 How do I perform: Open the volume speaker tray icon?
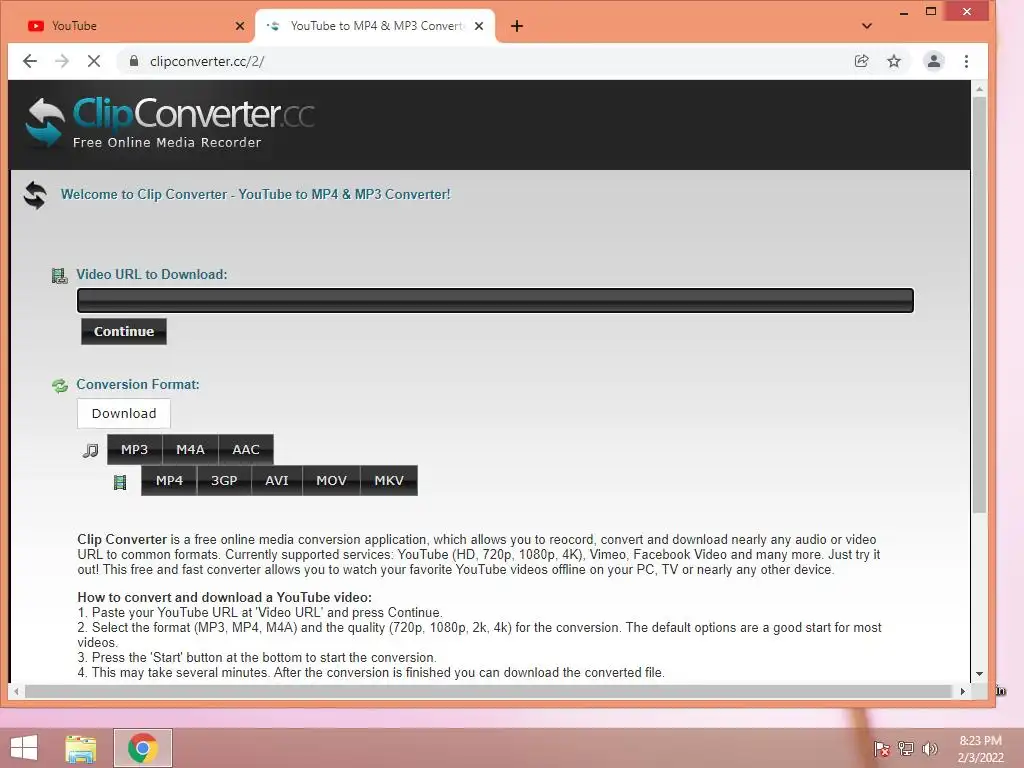pos(930,748)
